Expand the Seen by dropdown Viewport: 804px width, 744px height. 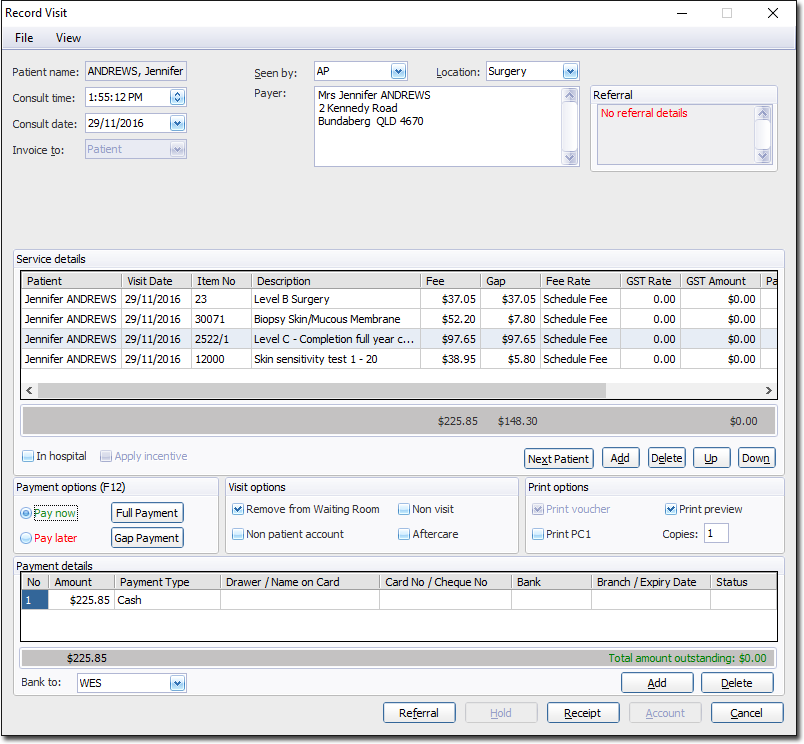[398, 72]
